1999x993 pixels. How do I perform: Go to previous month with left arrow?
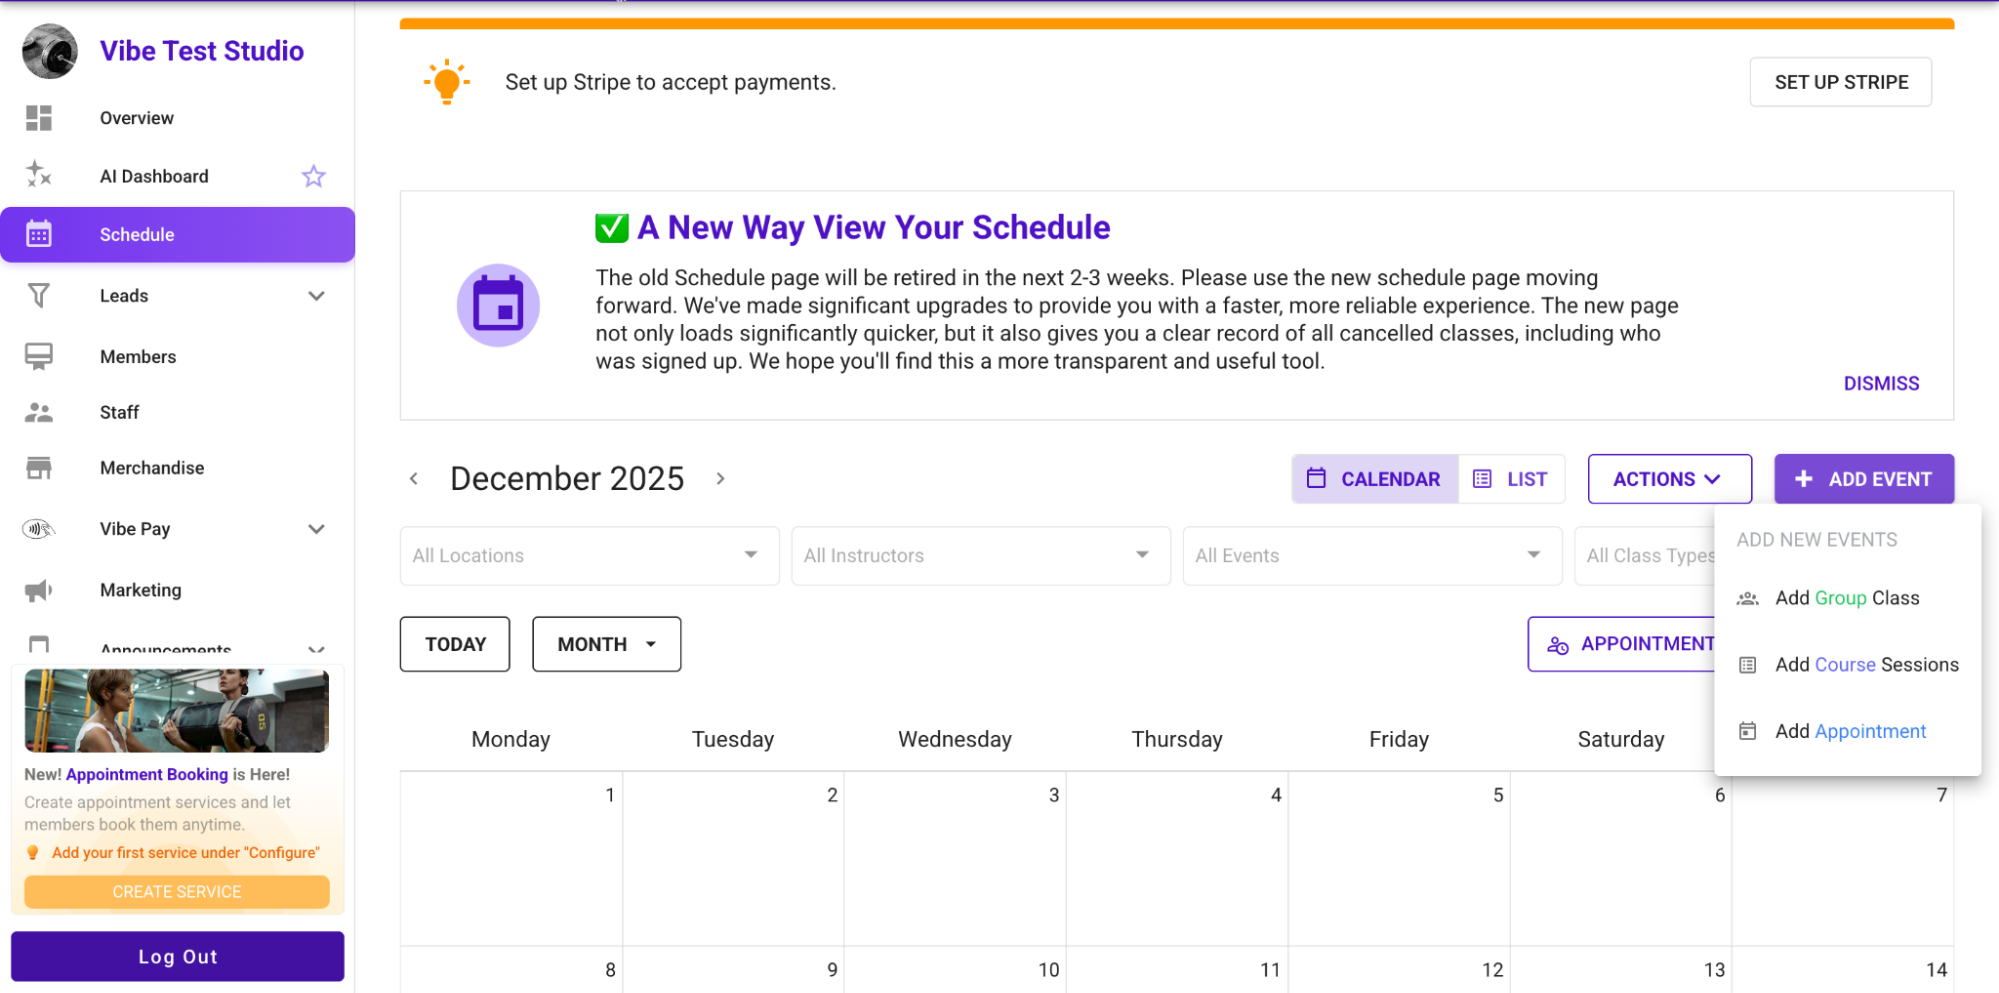click(414, 479)
